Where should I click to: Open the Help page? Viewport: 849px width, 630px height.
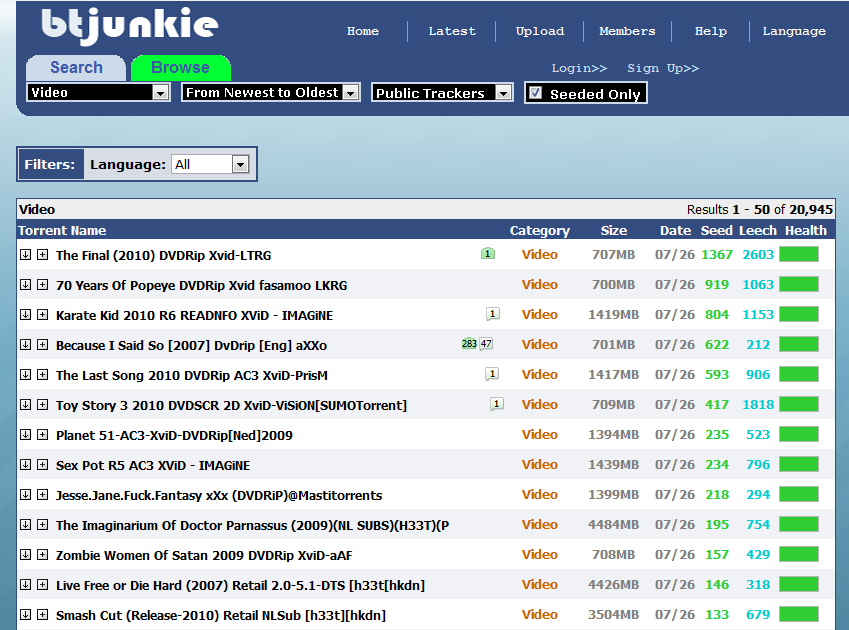[711, 31]
